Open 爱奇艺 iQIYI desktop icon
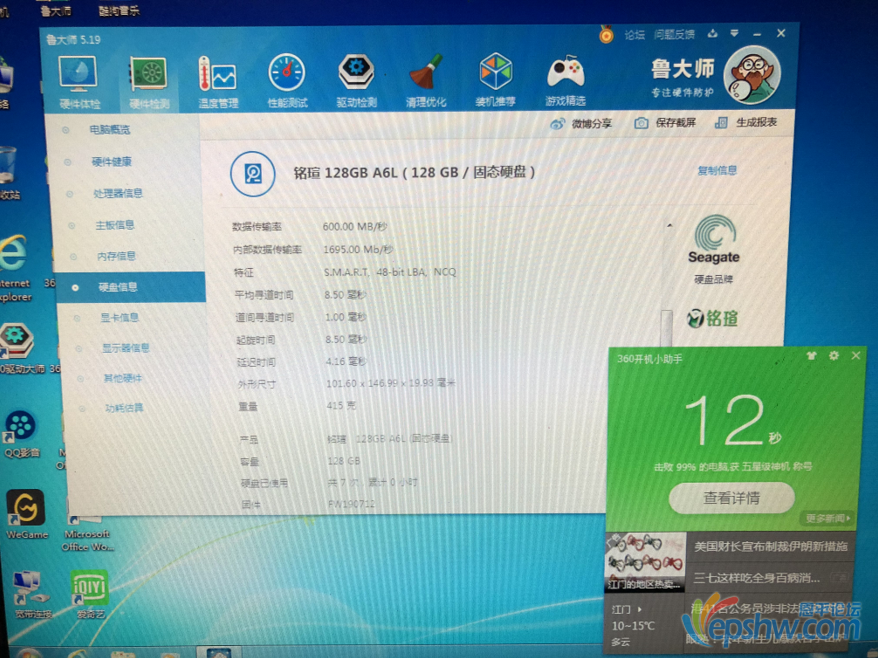878x658 pixels. [90, 595]
